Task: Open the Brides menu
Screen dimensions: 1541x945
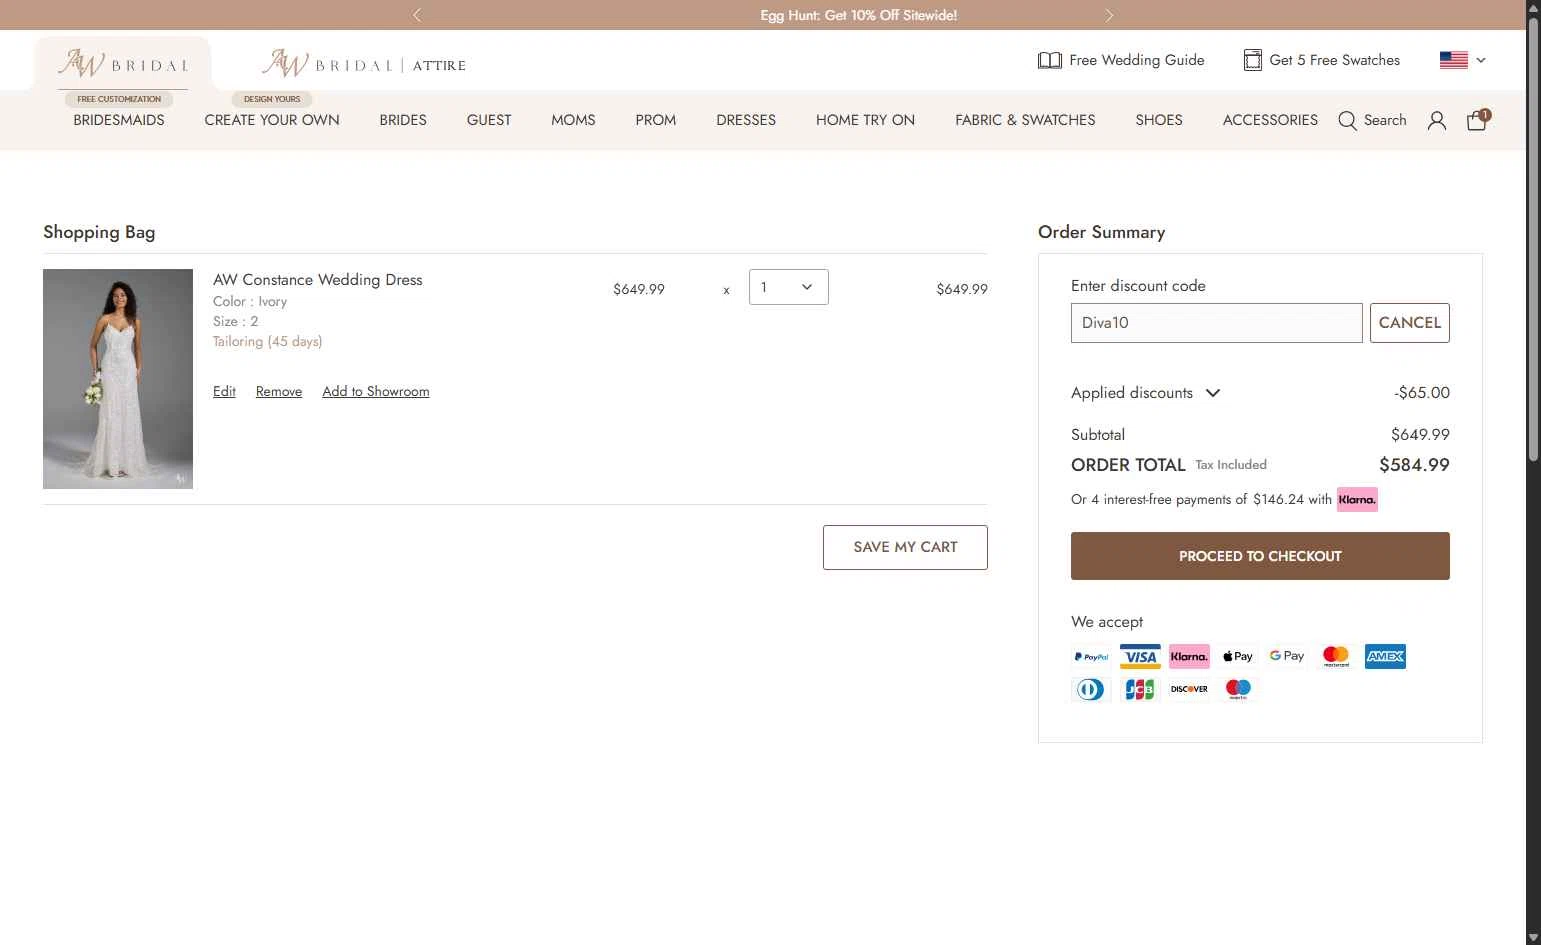Action: [x=403, y=120]
